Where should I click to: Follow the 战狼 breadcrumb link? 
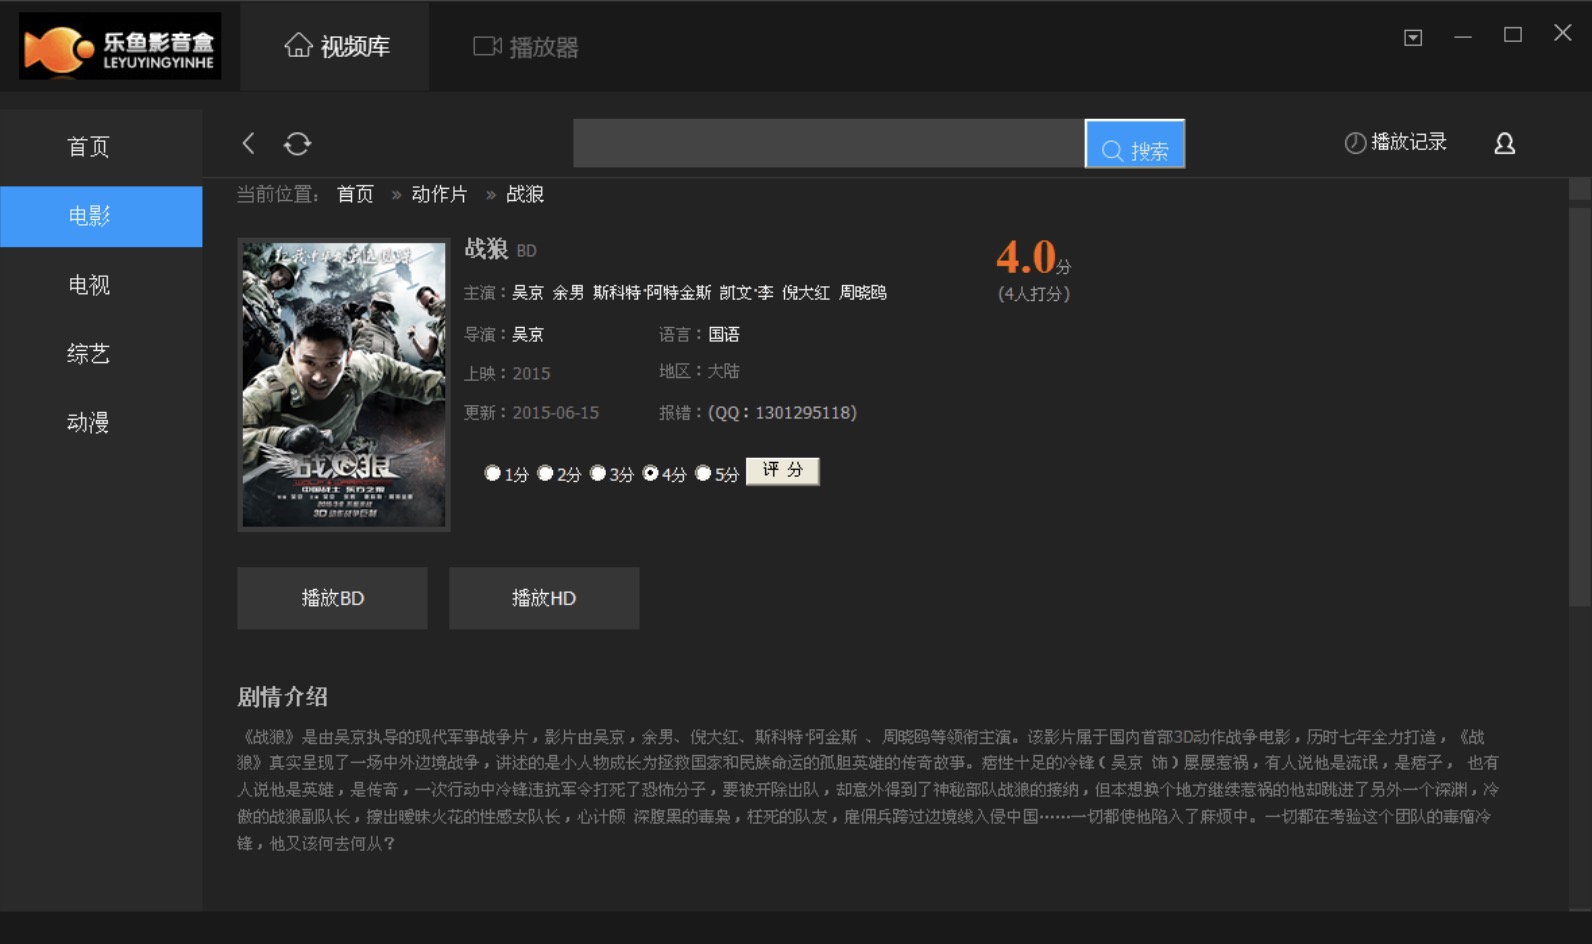tap(525, 194)
